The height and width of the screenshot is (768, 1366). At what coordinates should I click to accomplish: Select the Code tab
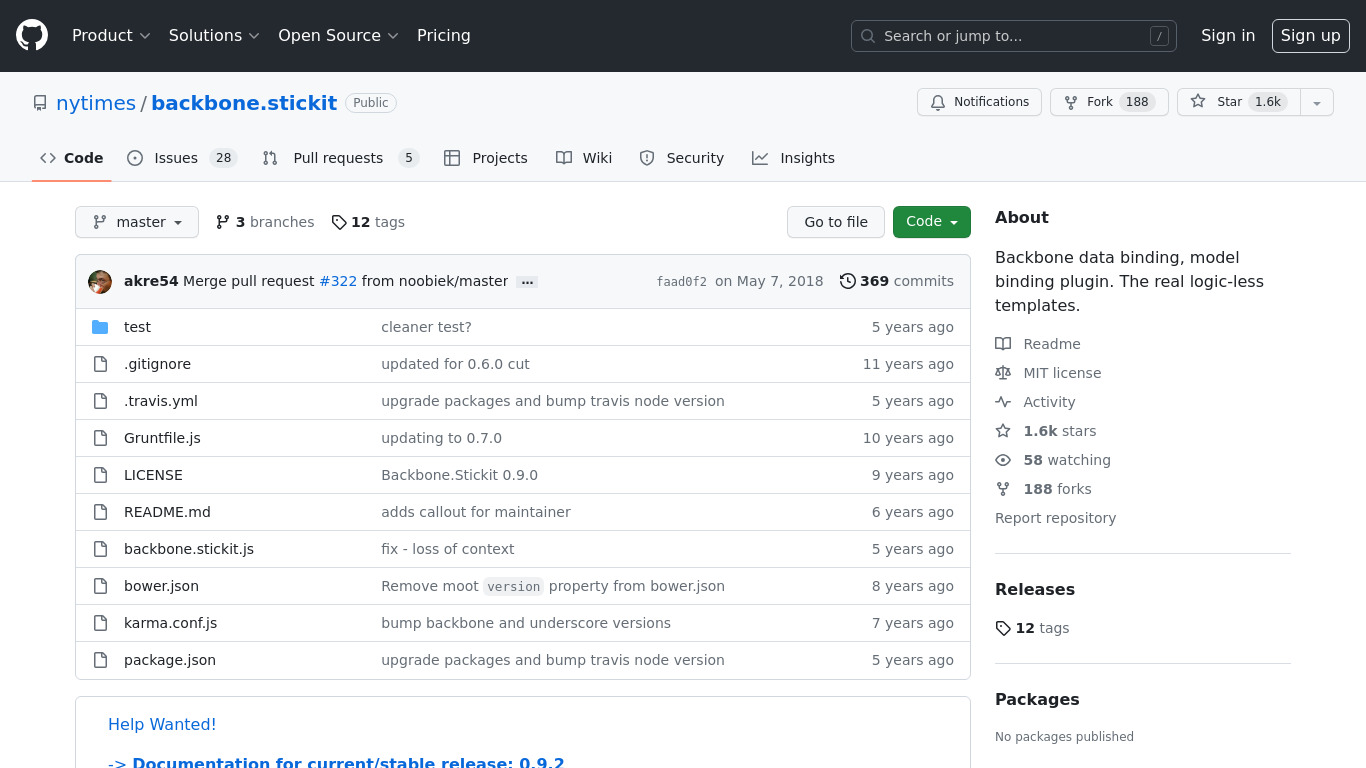71,158
